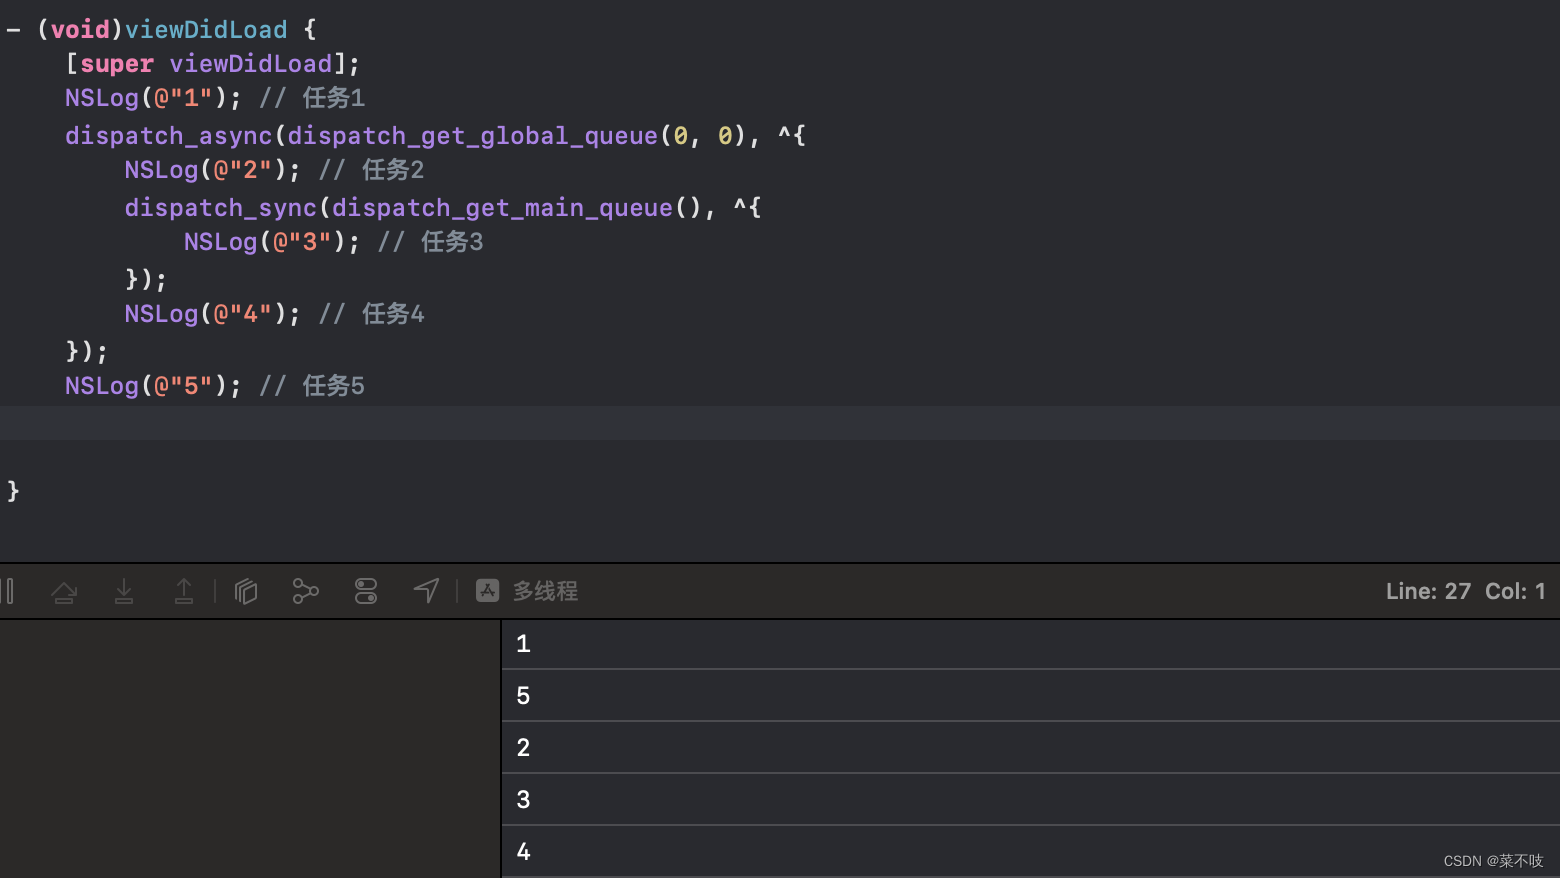1560x878 pixels.
Task: Click the dispatch_async call
Action: 169,136
